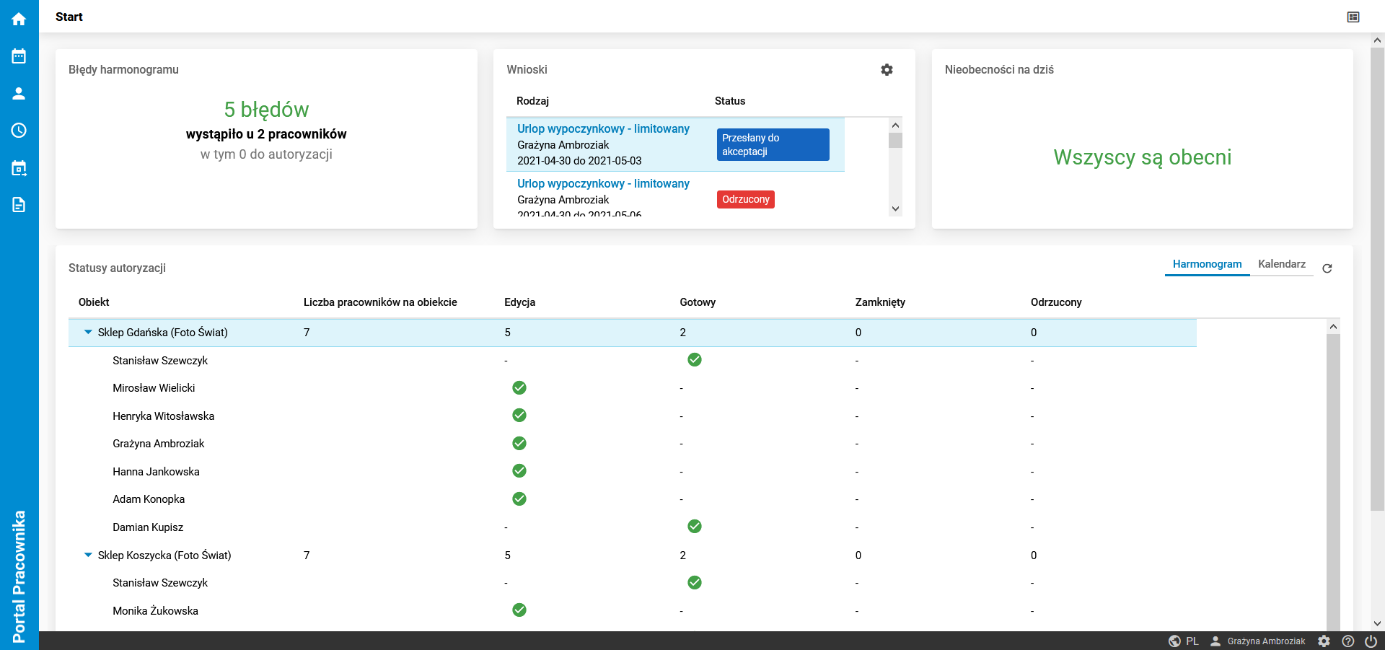The image size is (1385, 650).
Task: Open the calendar event icon in the sidebar
Action: (18, 167)
